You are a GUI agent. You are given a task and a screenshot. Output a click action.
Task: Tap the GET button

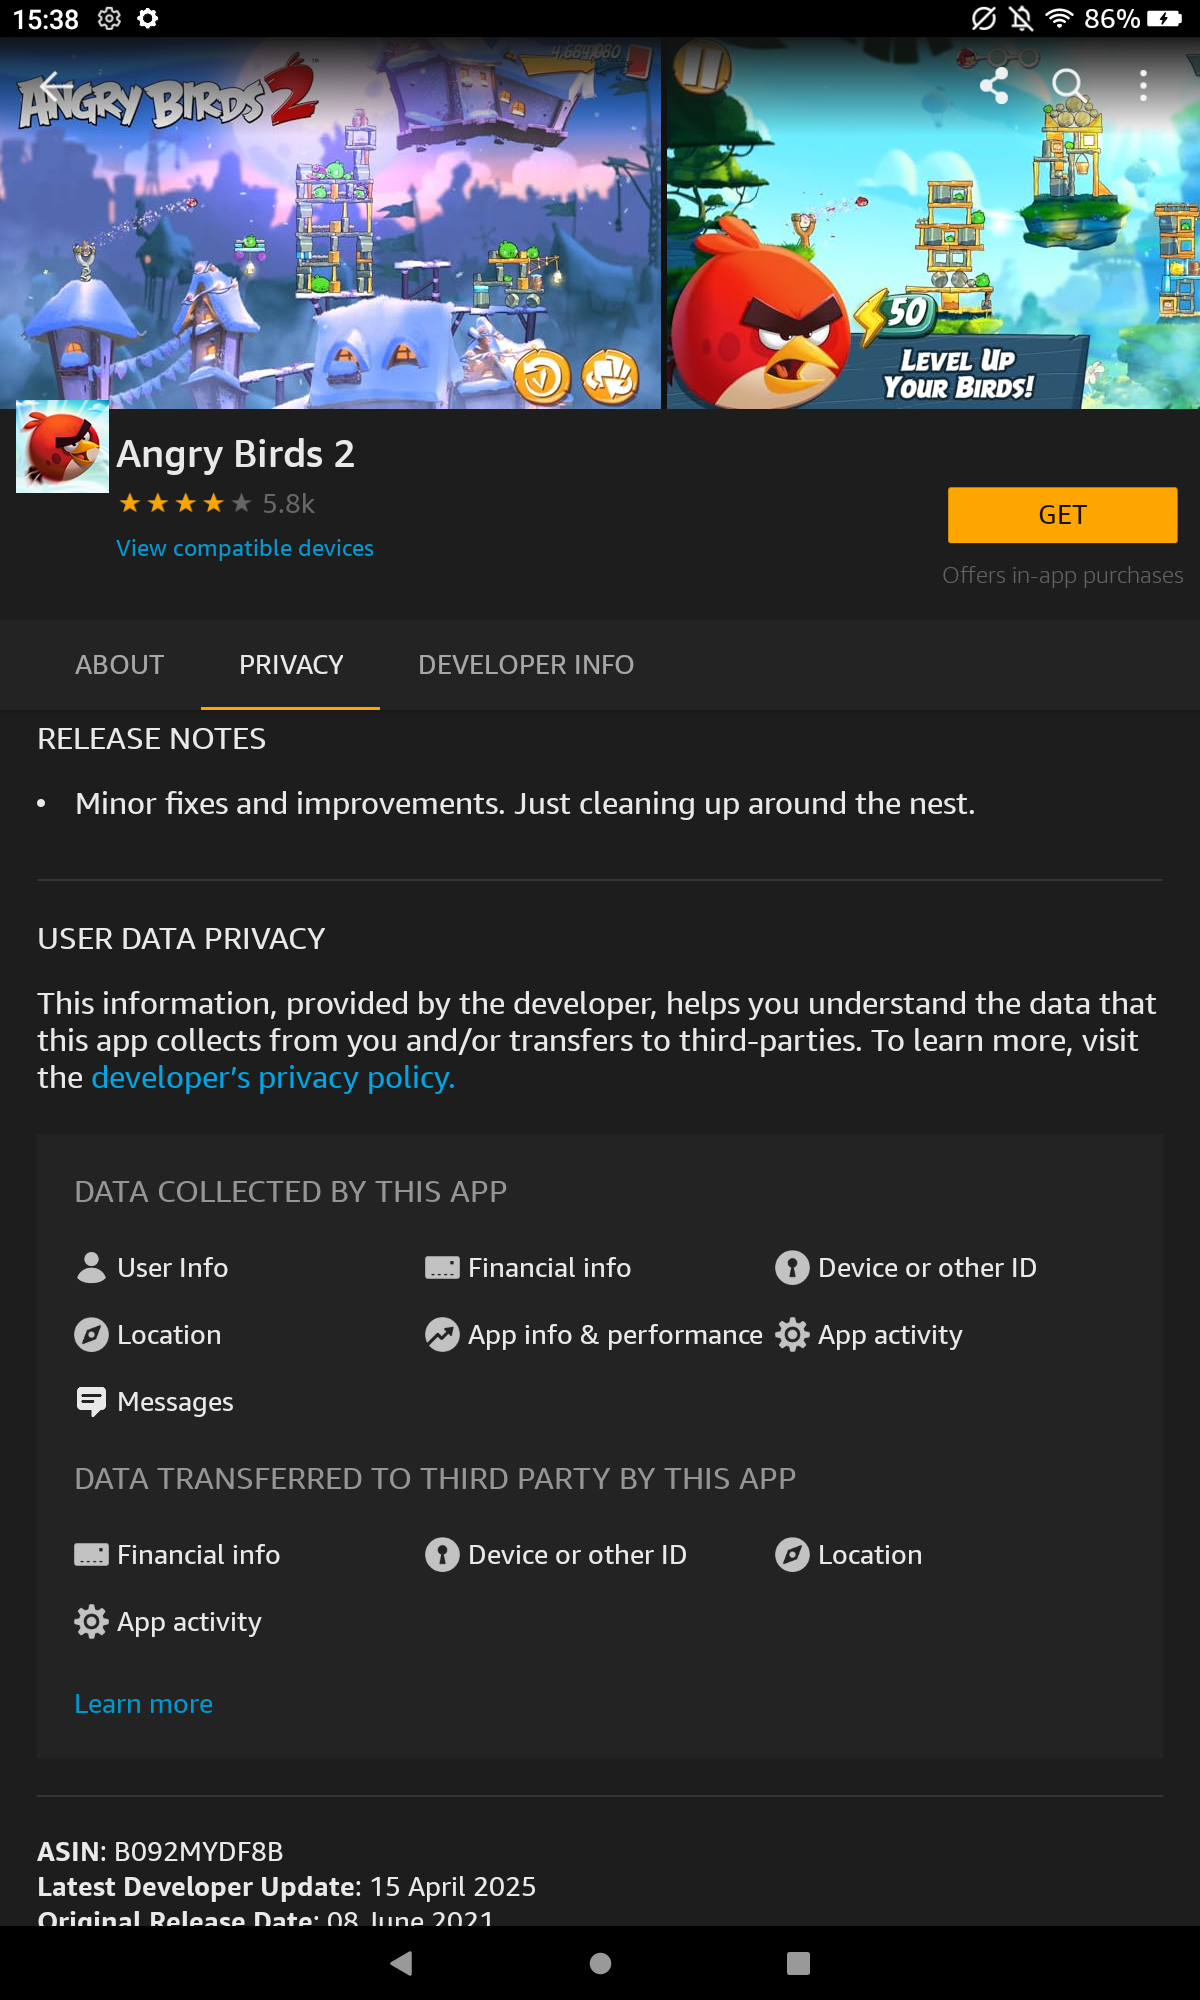pyautogui.click(x=1062, y=515)
